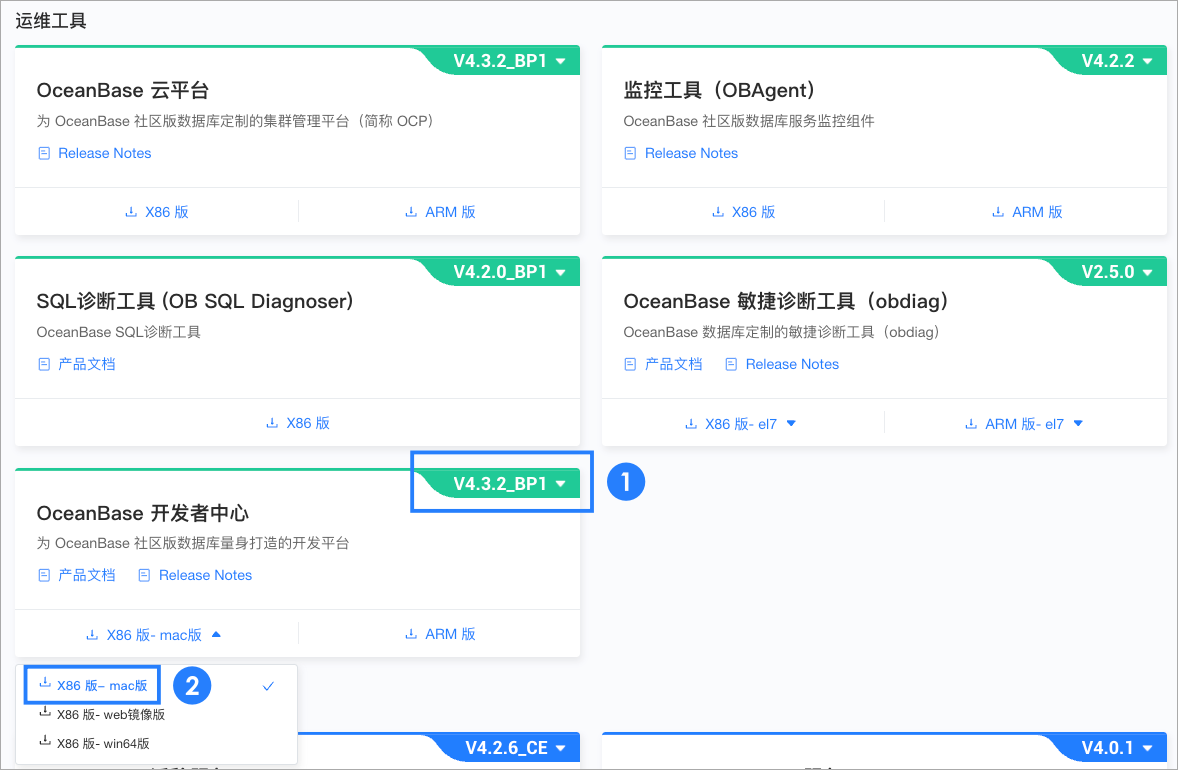The width and height of the screenshot is (1178, 770).
Task: Click the download icon beside obdiag X86 版- el7
Action: point(690,423)
